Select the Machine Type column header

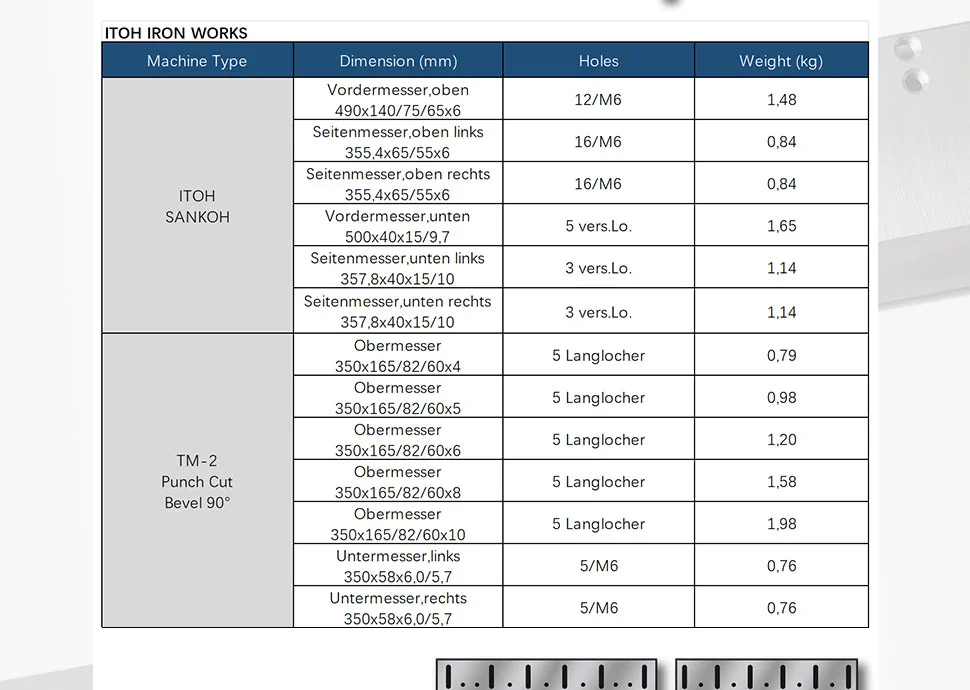pyautogui.click(x=197, y=61)
